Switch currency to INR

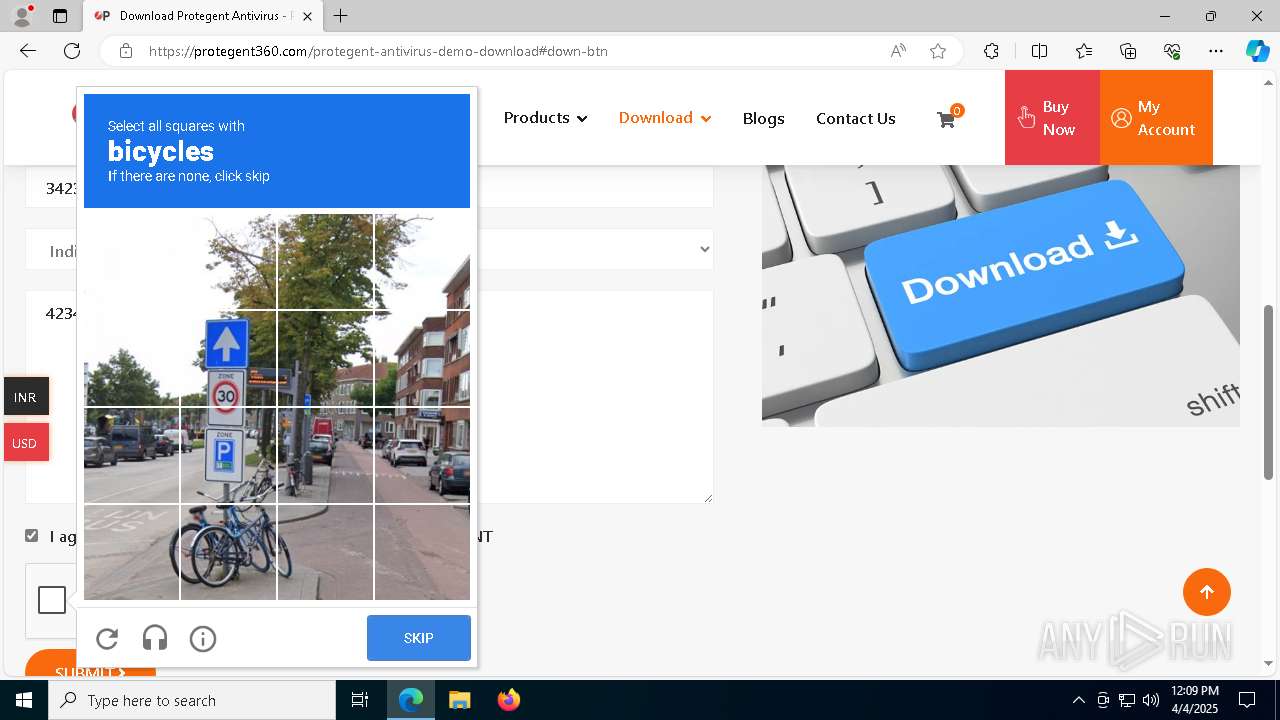point(25,397)
